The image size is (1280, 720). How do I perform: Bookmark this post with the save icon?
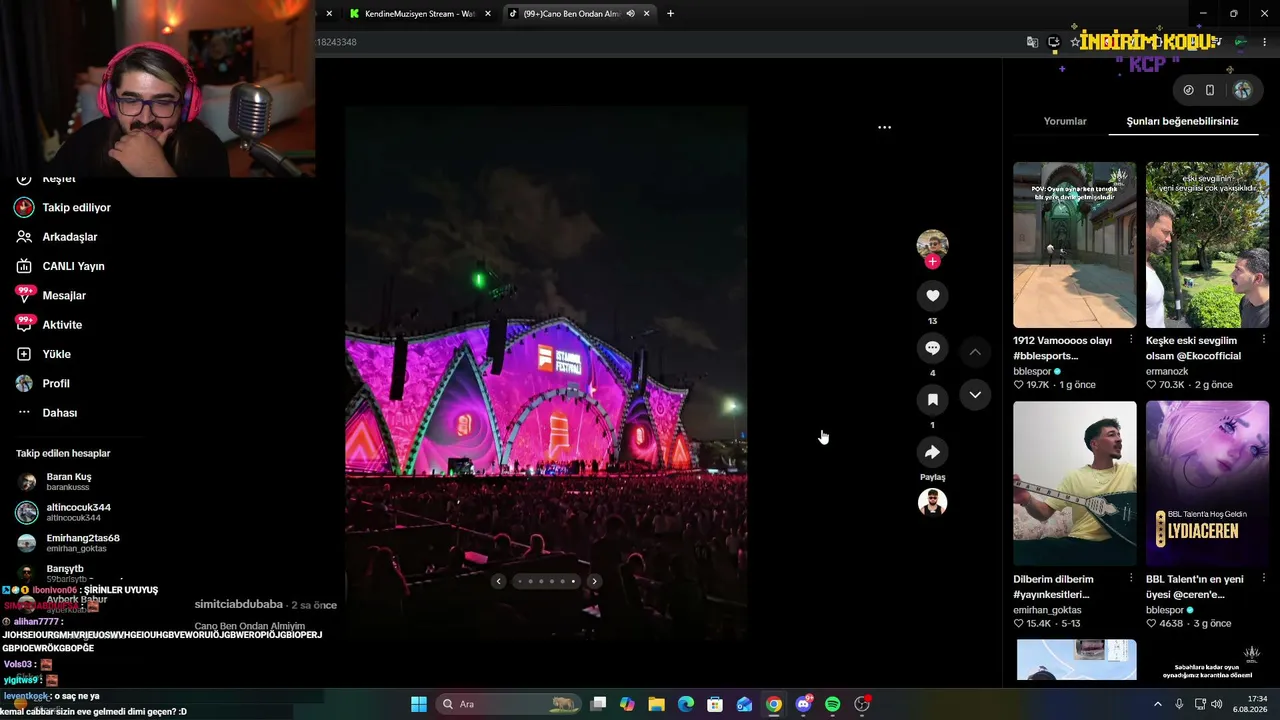pyautogui.click(x=932, y=400)
